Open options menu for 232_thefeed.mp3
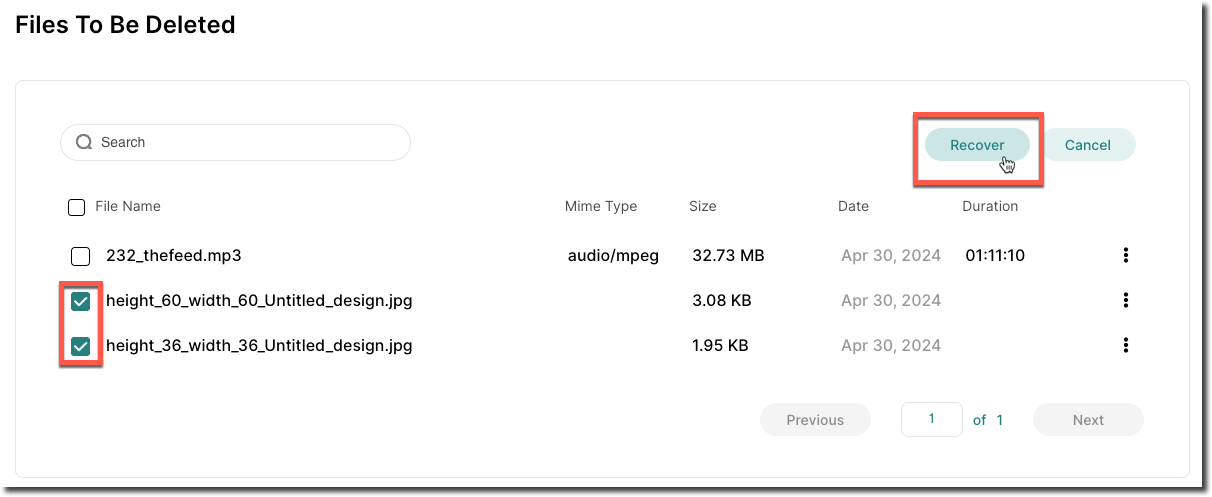Image resolution: width=1212 pixels, height=497 pixels. 1126,255
